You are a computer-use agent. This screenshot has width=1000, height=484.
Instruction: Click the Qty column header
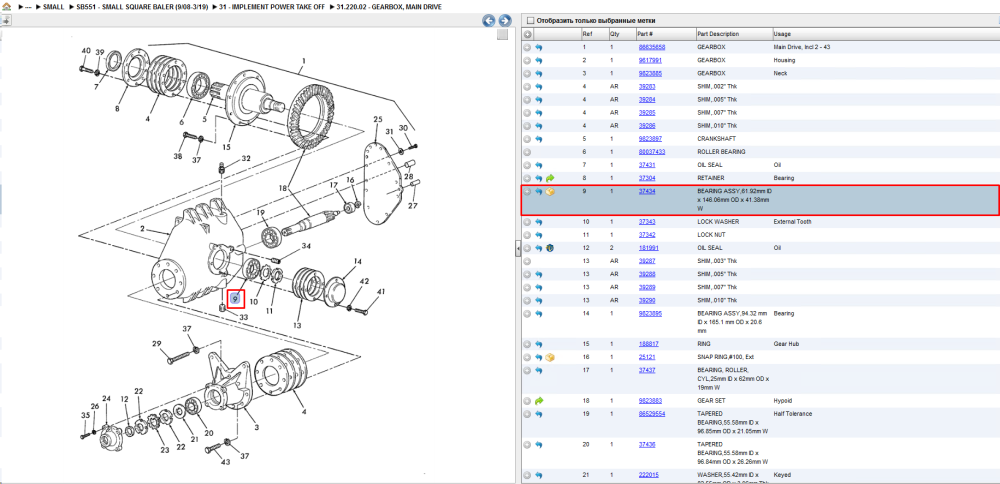pos(615,34)
